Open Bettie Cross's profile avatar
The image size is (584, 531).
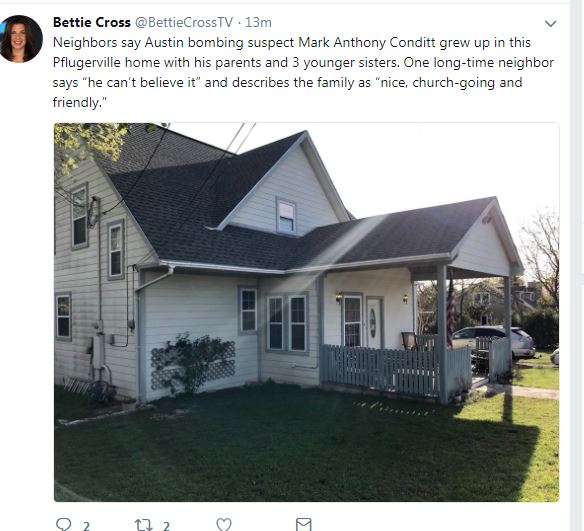pyautogui.click(x=21, y=39)
